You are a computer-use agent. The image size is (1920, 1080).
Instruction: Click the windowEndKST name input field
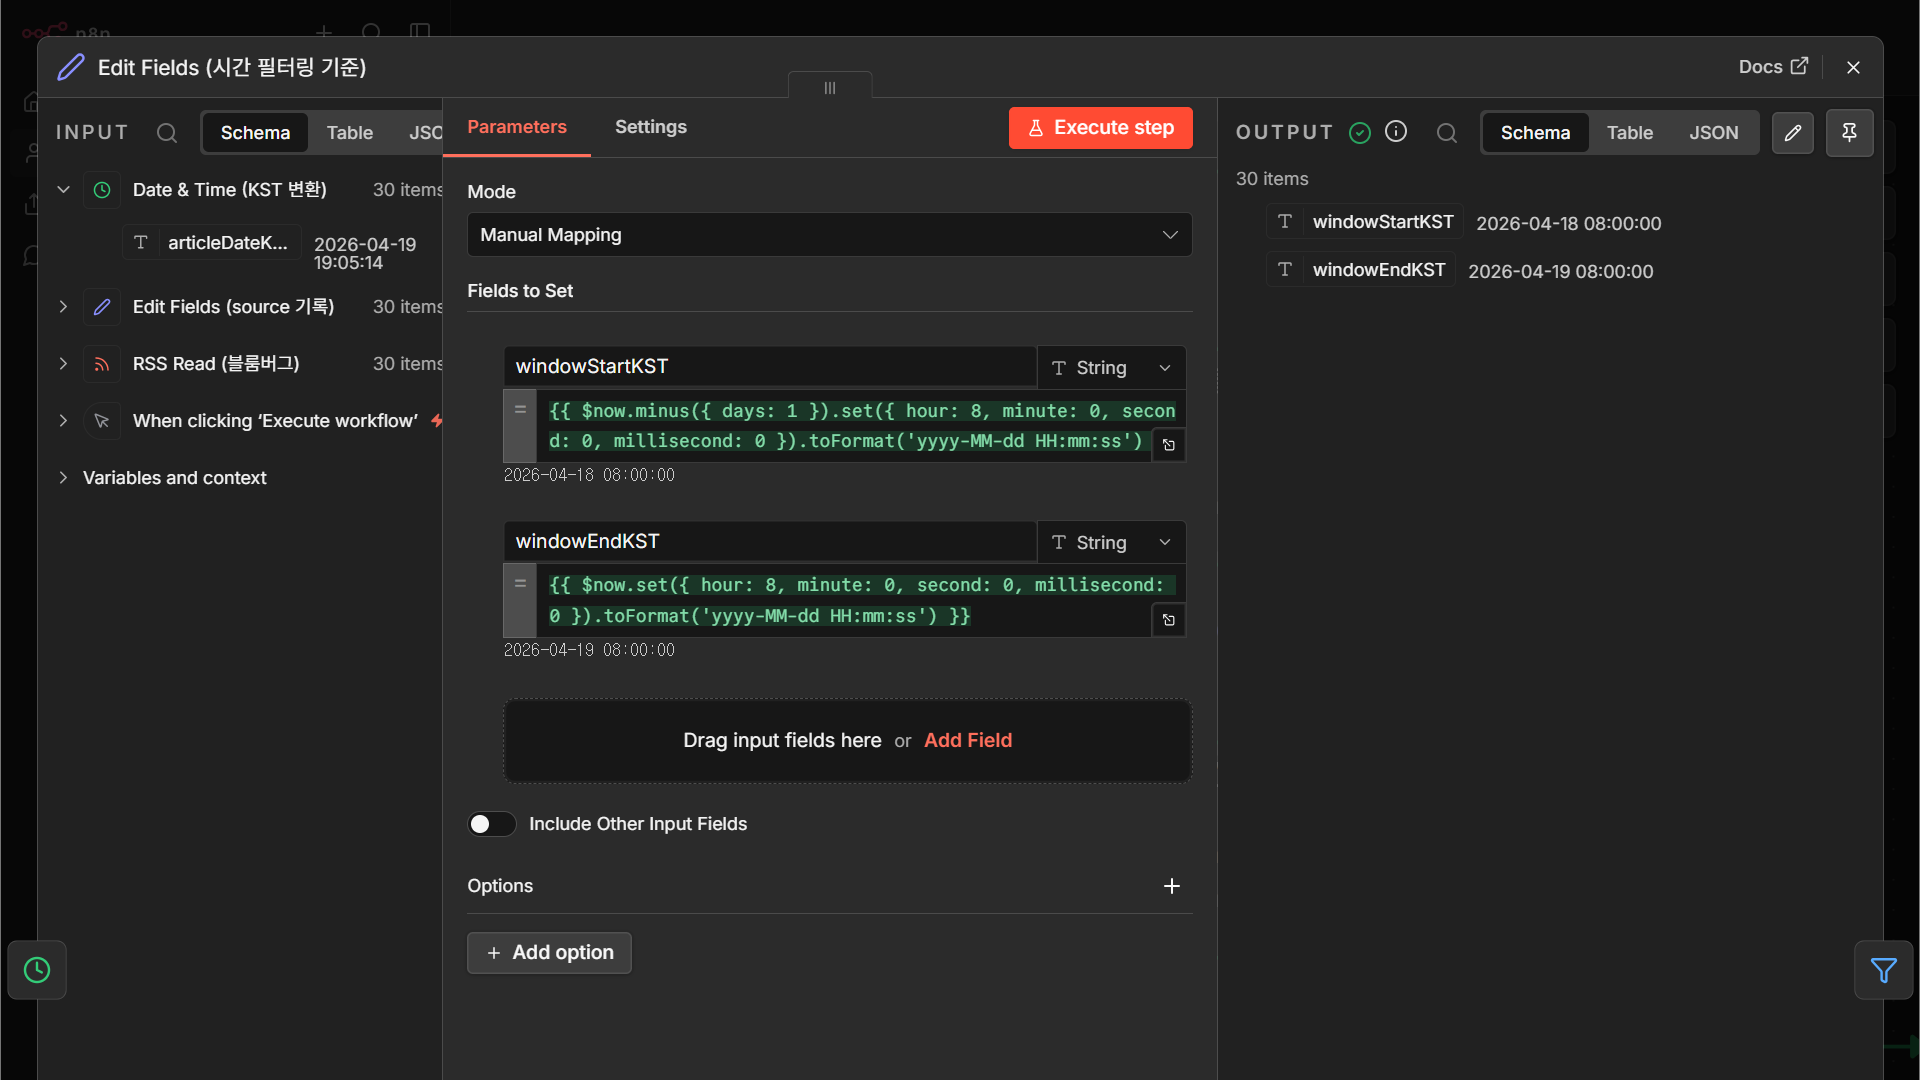click(770, 541)
